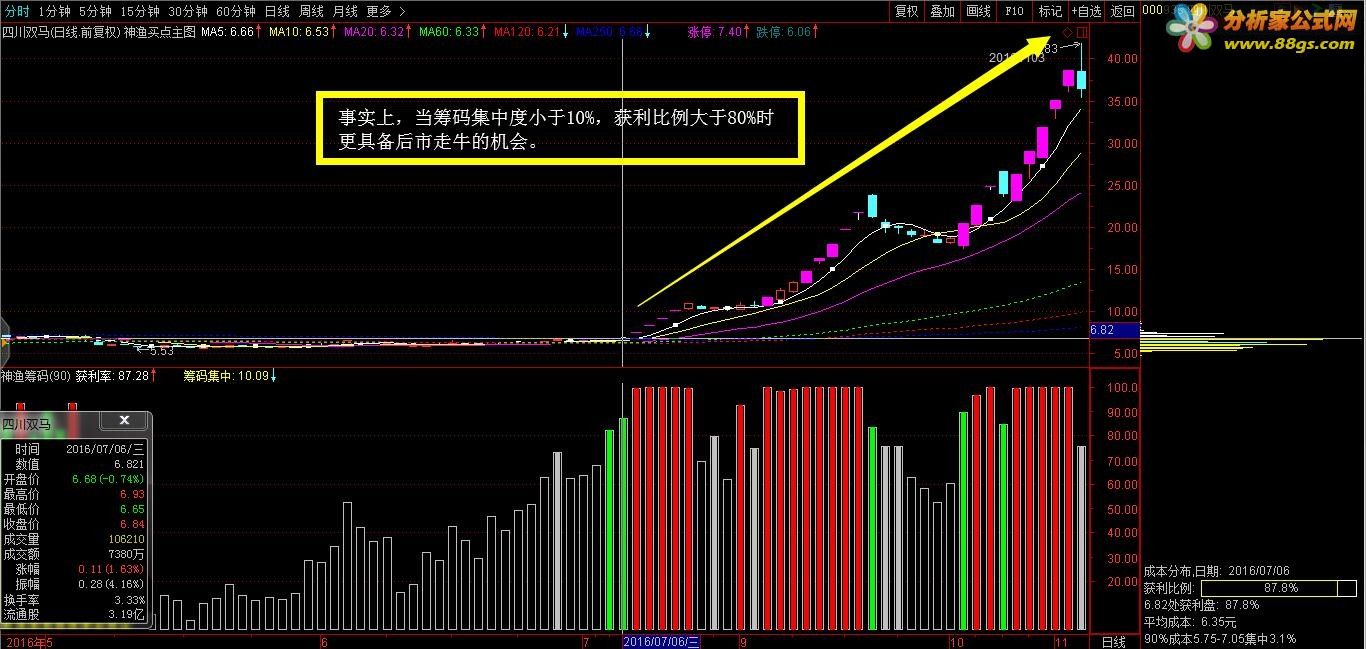Click the 流通股 3.19亿 row in info popup
Image resolution: width=1366 pixels, height=649 pixels.
(x=74, y=614)
